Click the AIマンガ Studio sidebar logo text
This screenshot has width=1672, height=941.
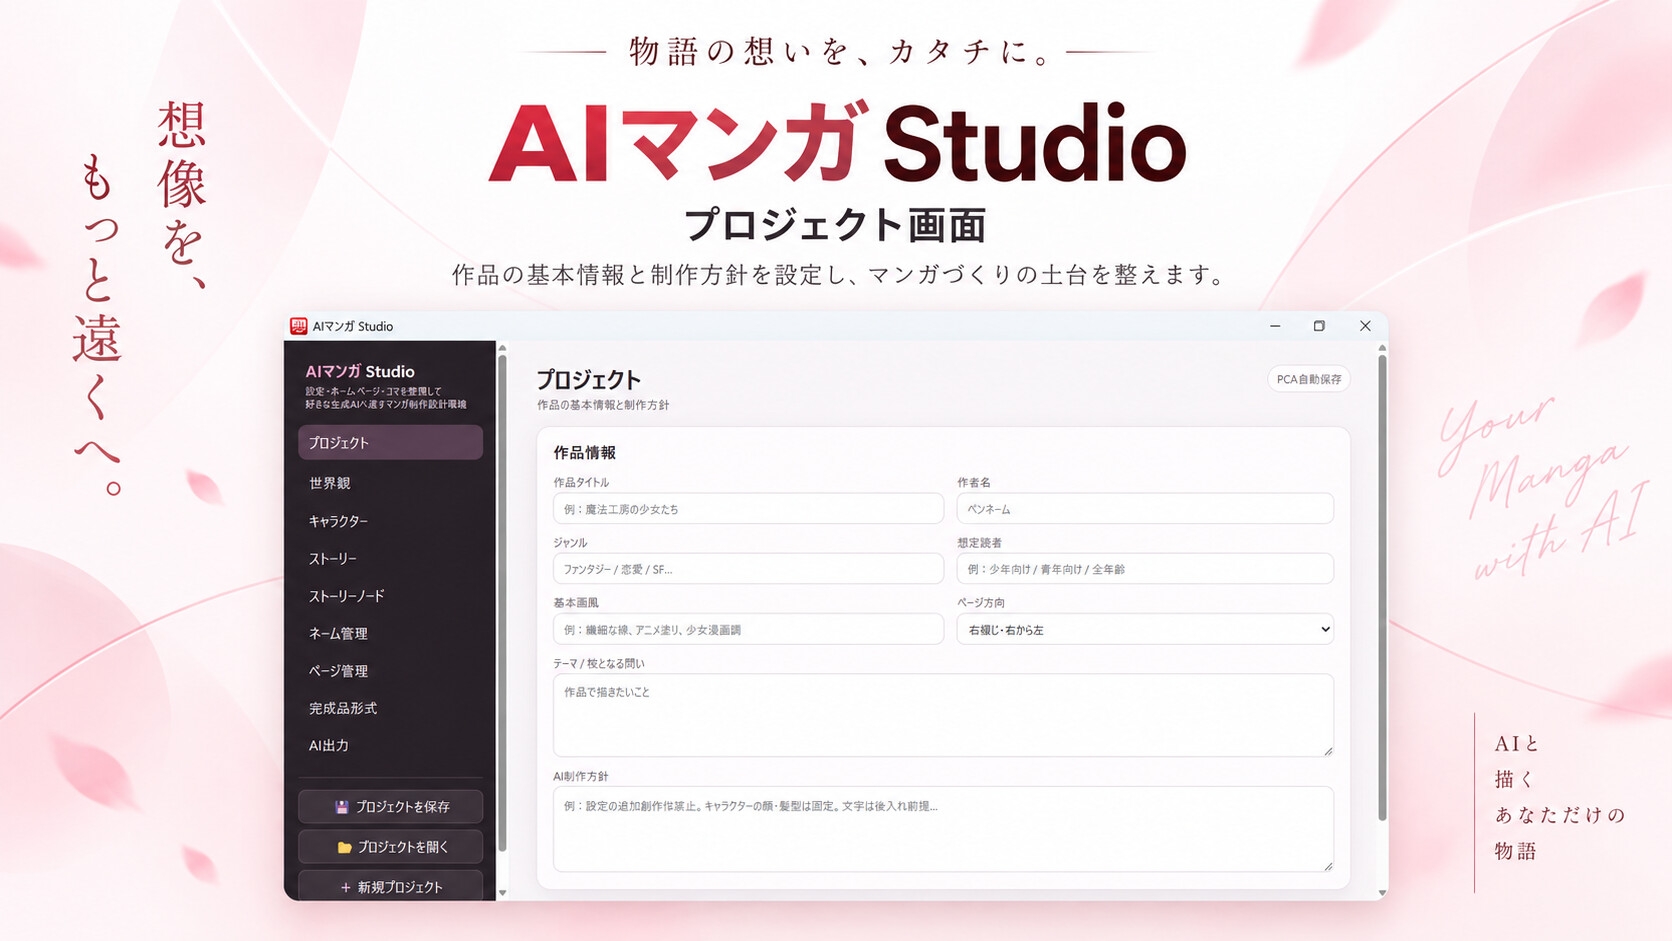point(360,371)
